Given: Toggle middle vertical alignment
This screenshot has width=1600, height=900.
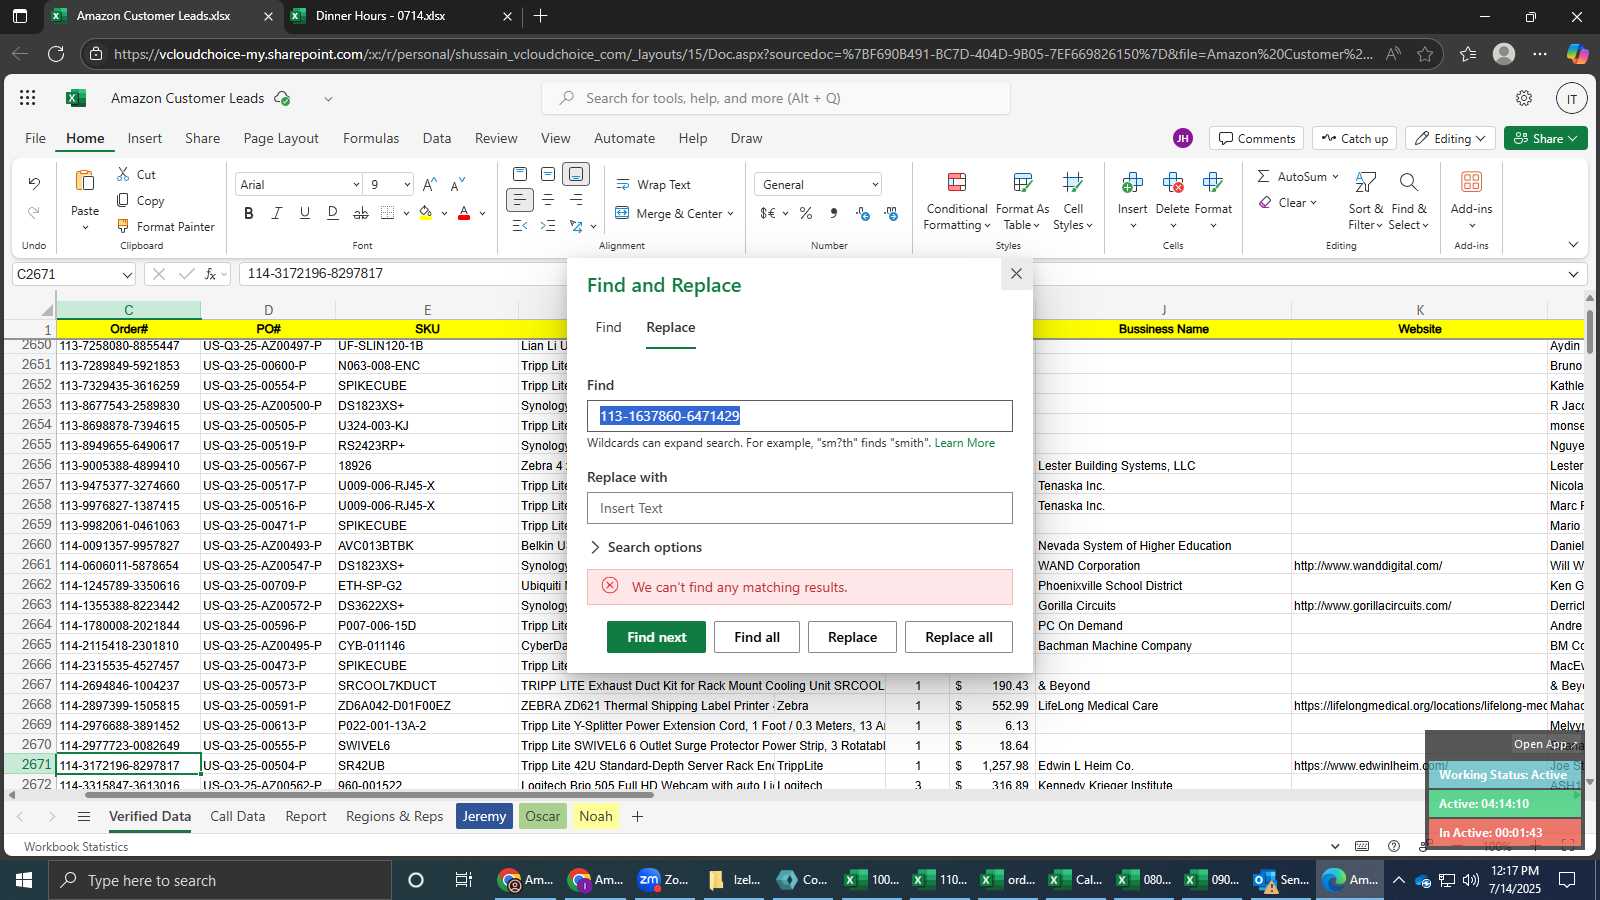Looking at the screenshot, I should (x=548, y=174).
